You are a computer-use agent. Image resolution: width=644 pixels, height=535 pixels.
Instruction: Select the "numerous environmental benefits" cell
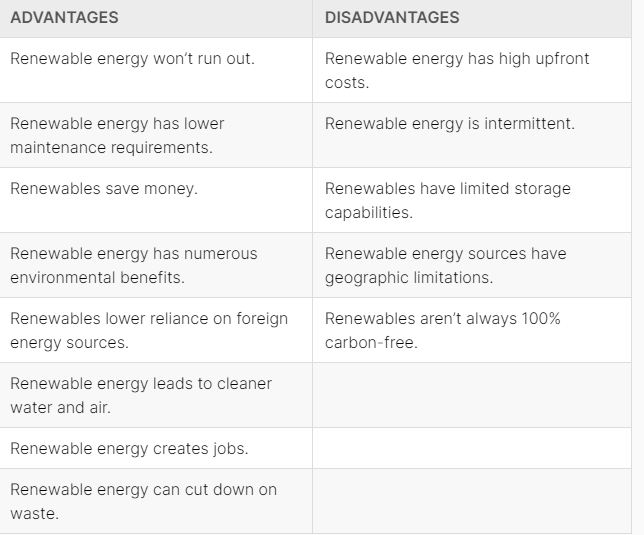coord(133,265)
